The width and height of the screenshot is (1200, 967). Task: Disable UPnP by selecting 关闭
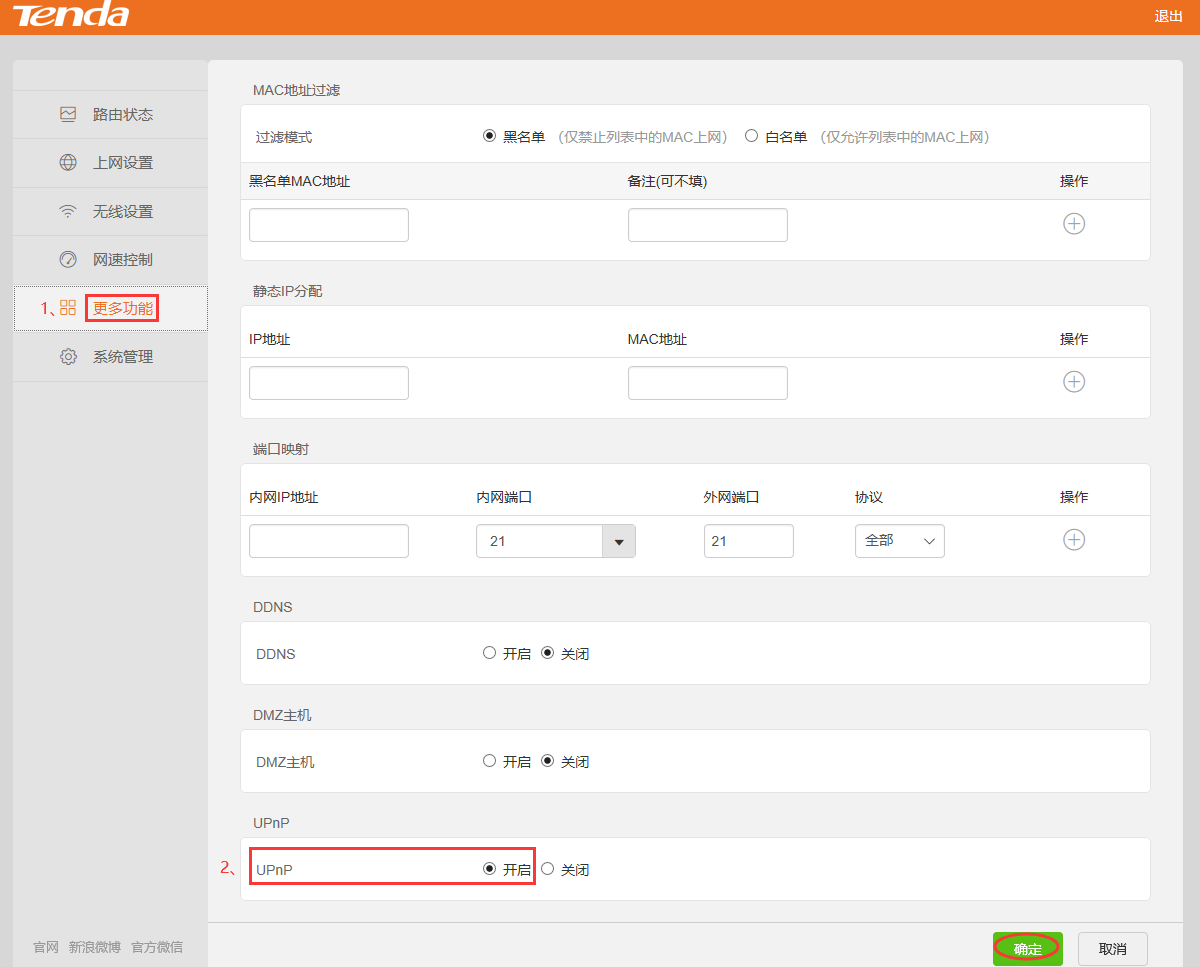[x=548, y=869]
